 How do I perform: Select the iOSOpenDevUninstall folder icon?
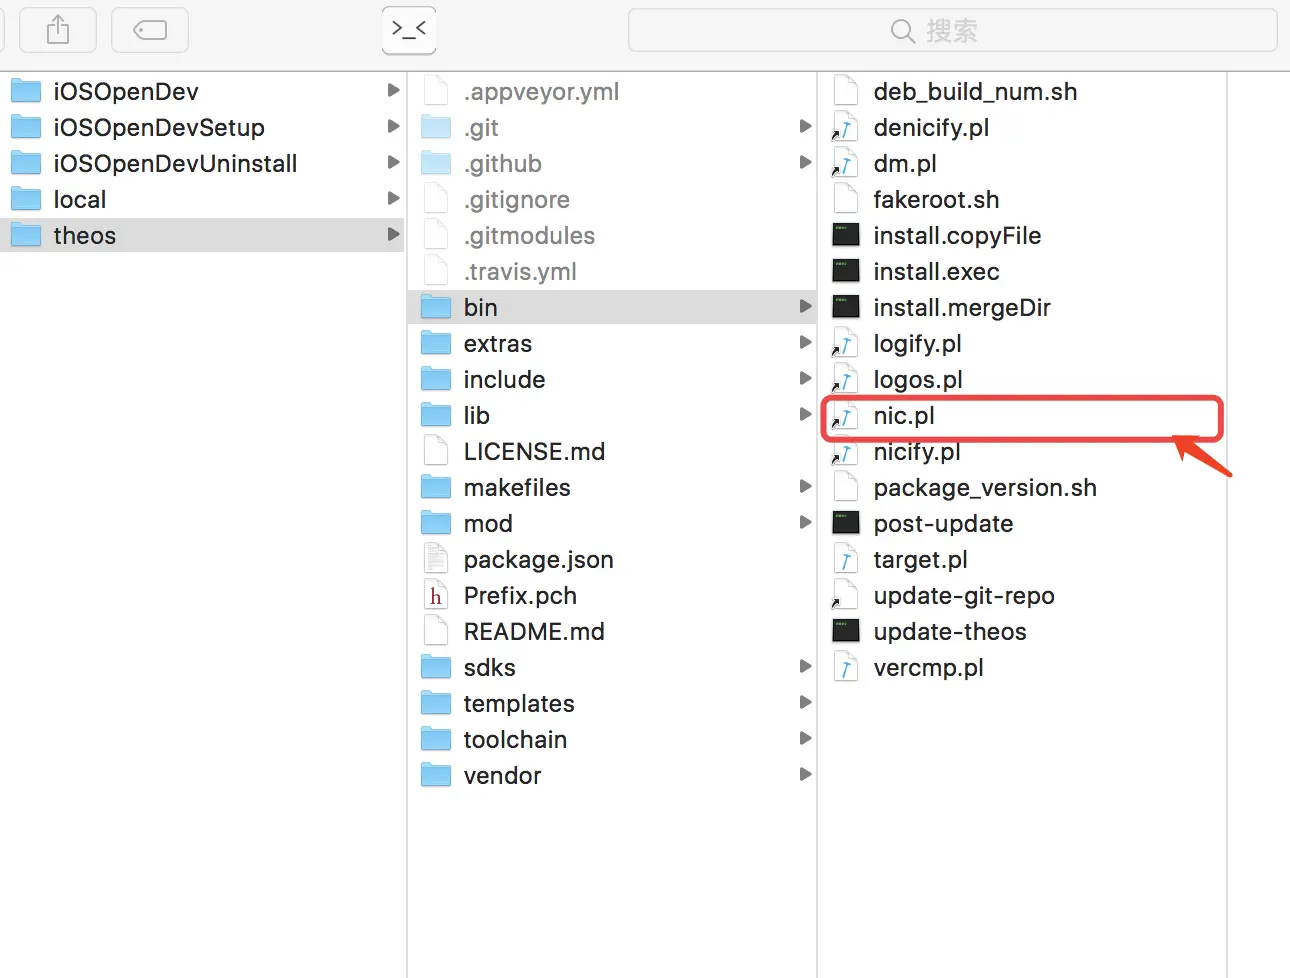point(26,163)
